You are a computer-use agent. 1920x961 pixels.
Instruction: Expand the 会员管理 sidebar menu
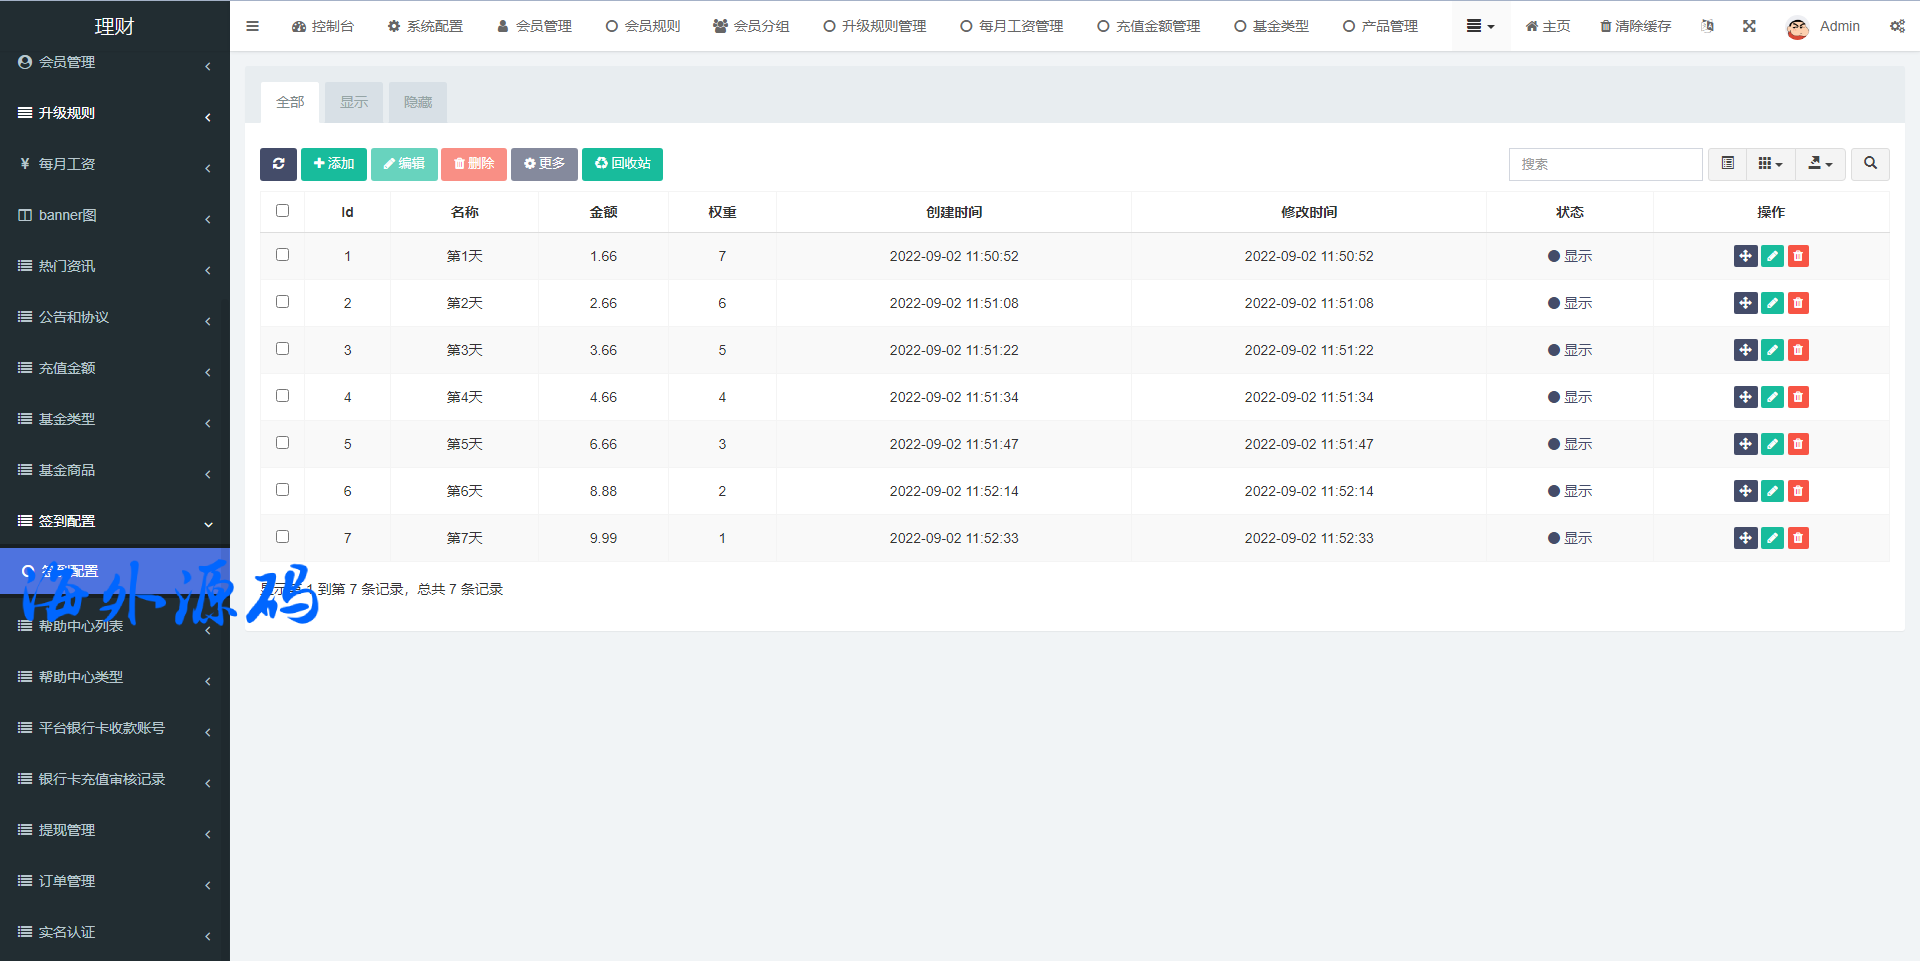pyautogui.click(x=114, y=62)
